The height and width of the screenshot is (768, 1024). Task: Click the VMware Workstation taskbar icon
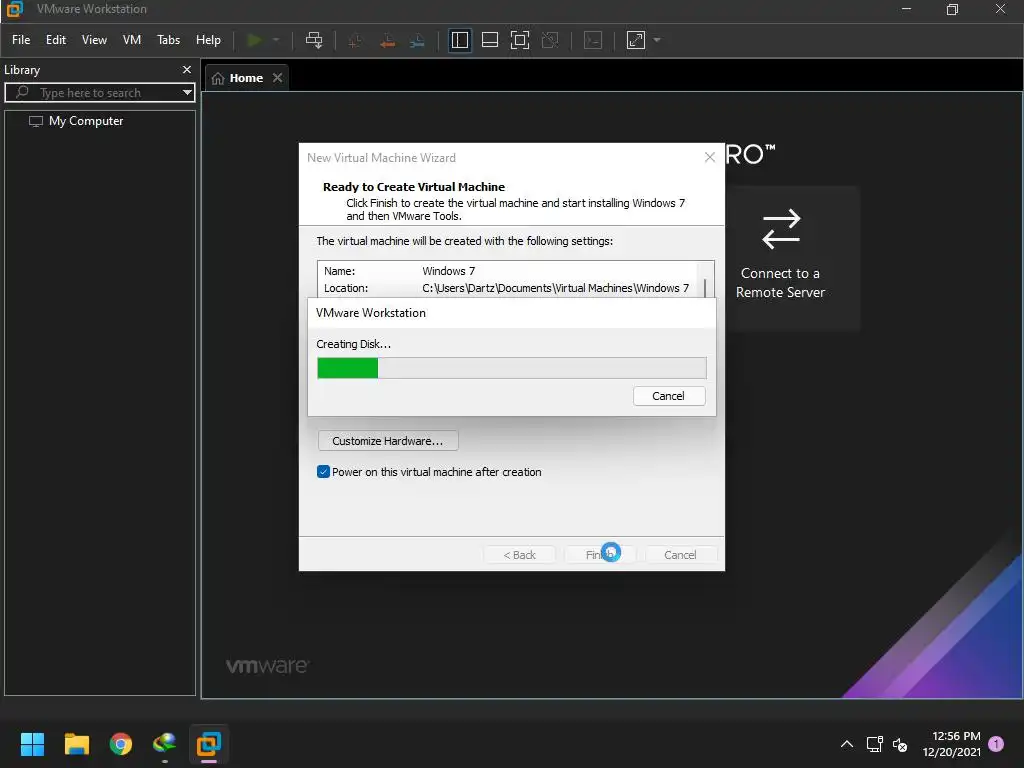[209, 744]
